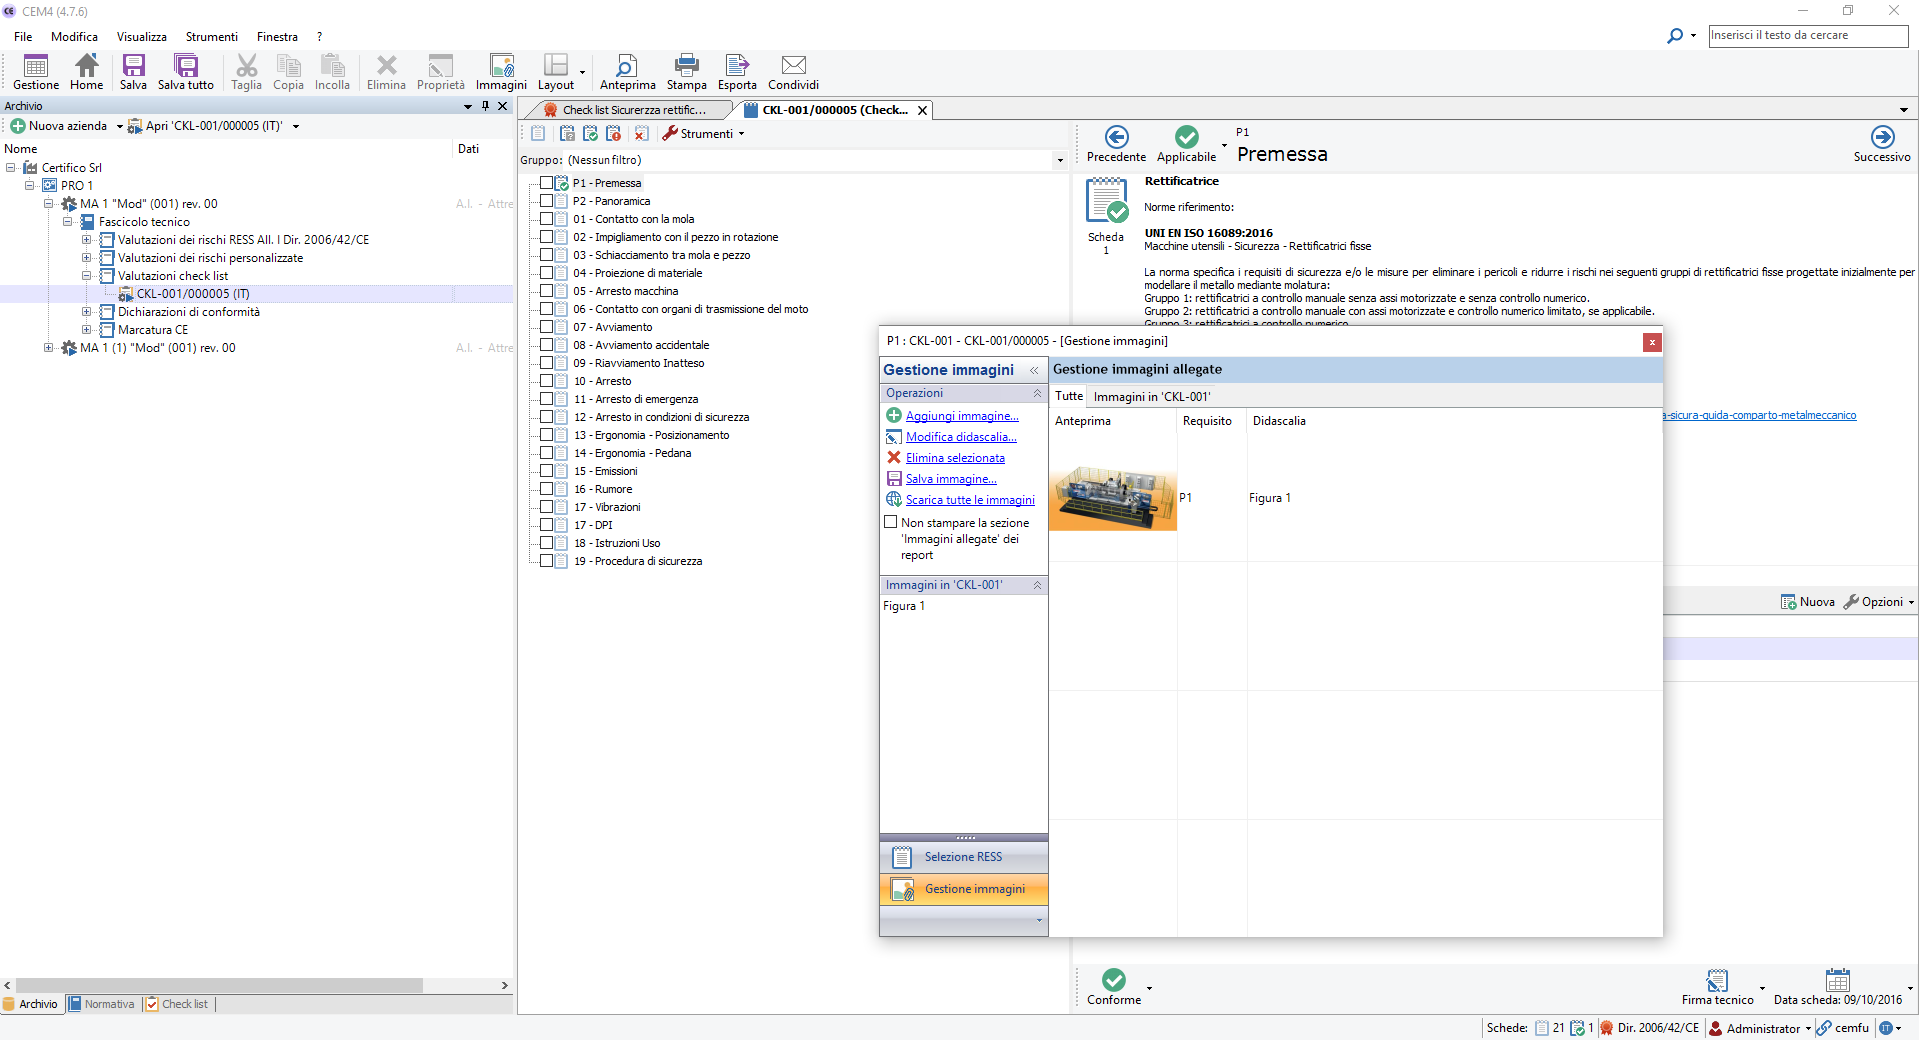Click the Immagini toolbar icon
Viewport: 1919px width, 1040px height.
point(501,67)
